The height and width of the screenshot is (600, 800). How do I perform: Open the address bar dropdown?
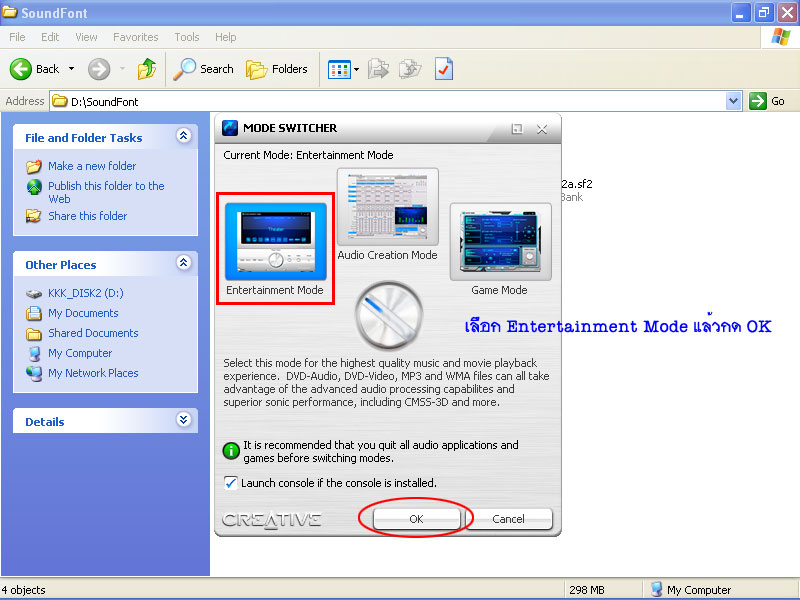734,101
